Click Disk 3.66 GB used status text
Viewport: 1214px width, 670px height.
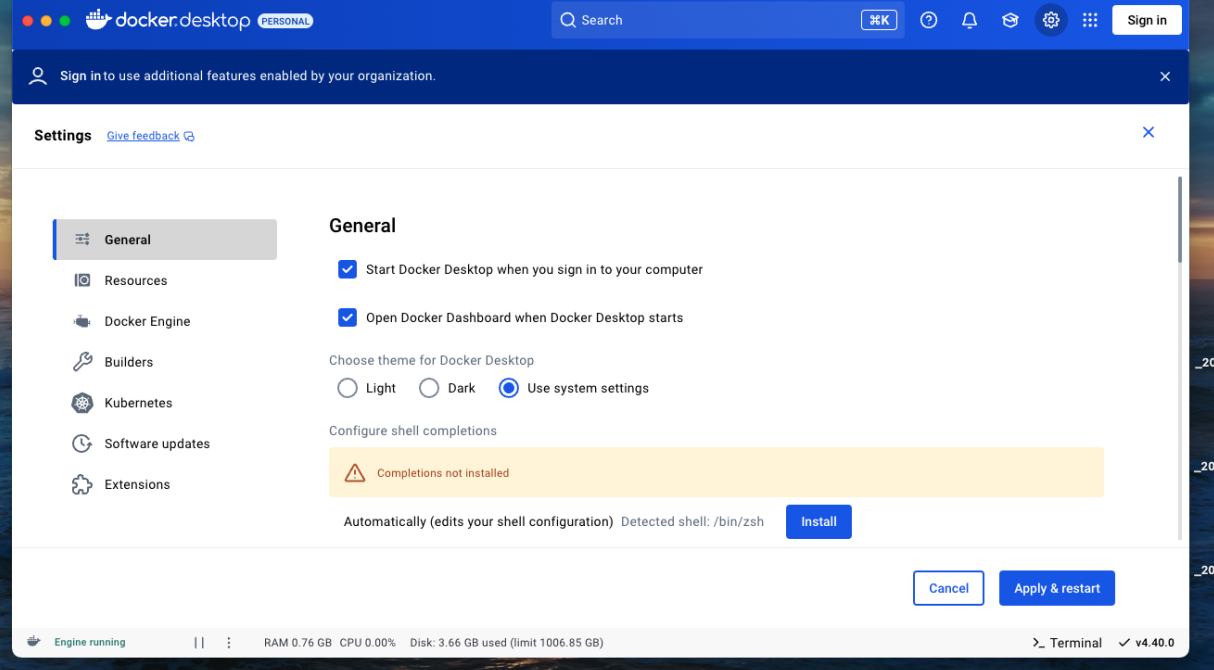point(507,643)
